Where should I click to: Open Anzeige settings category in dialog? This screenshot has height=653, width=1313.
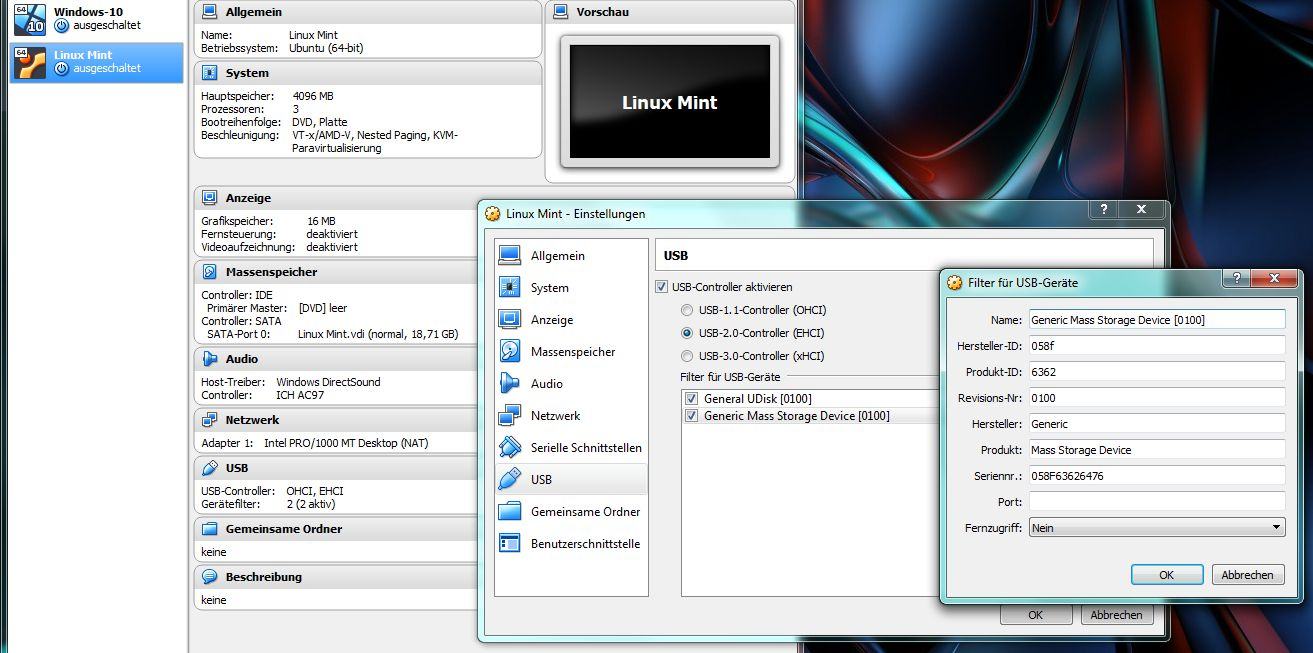(x=572, y=320)
